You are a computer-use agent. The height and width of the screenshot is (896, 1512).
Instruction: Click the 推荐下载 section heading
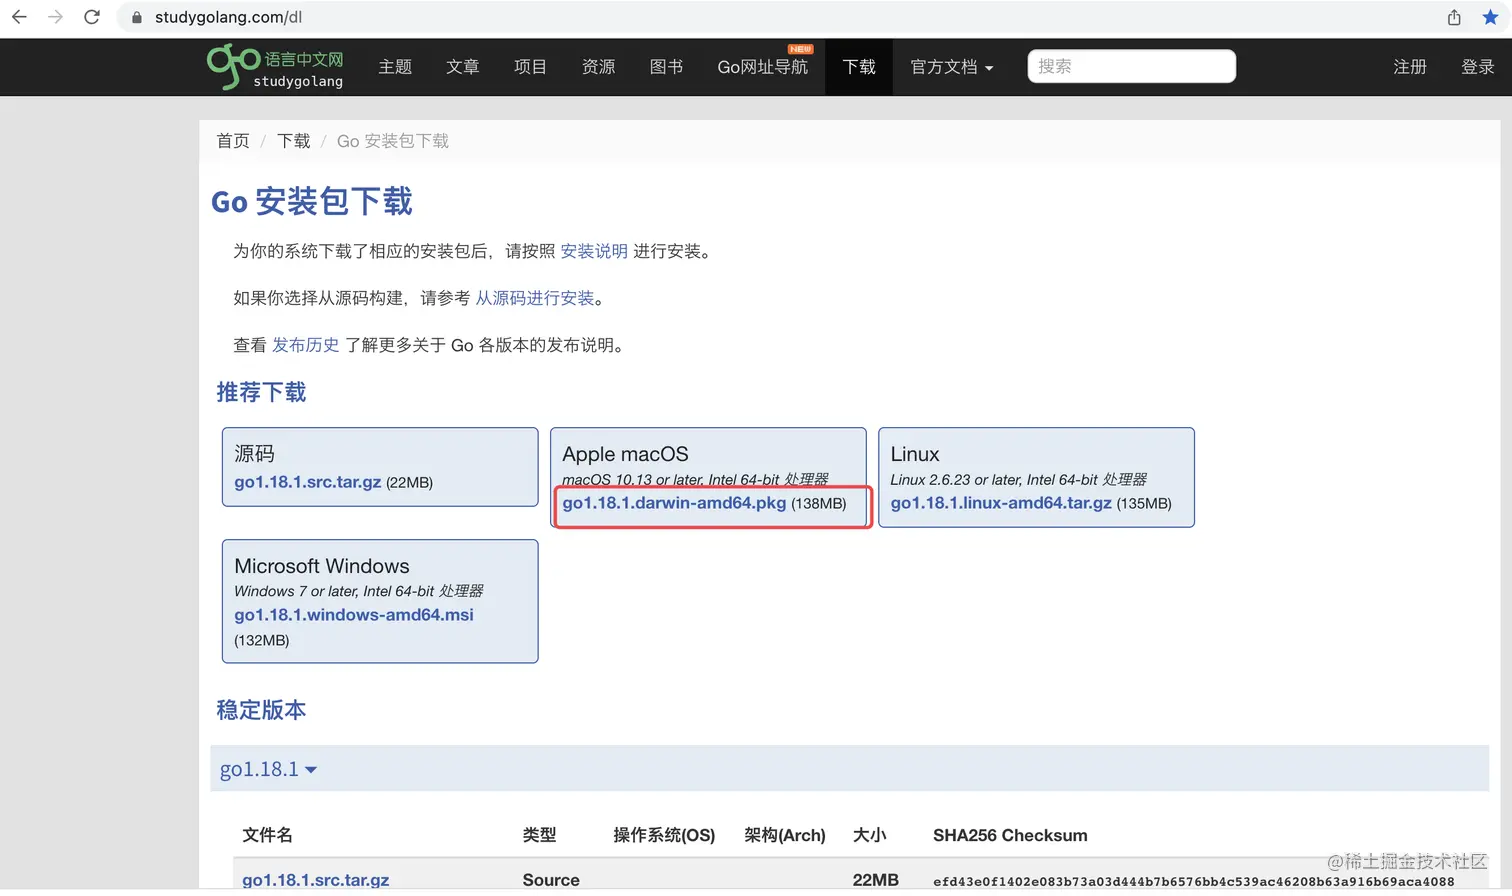coord(261,392)
